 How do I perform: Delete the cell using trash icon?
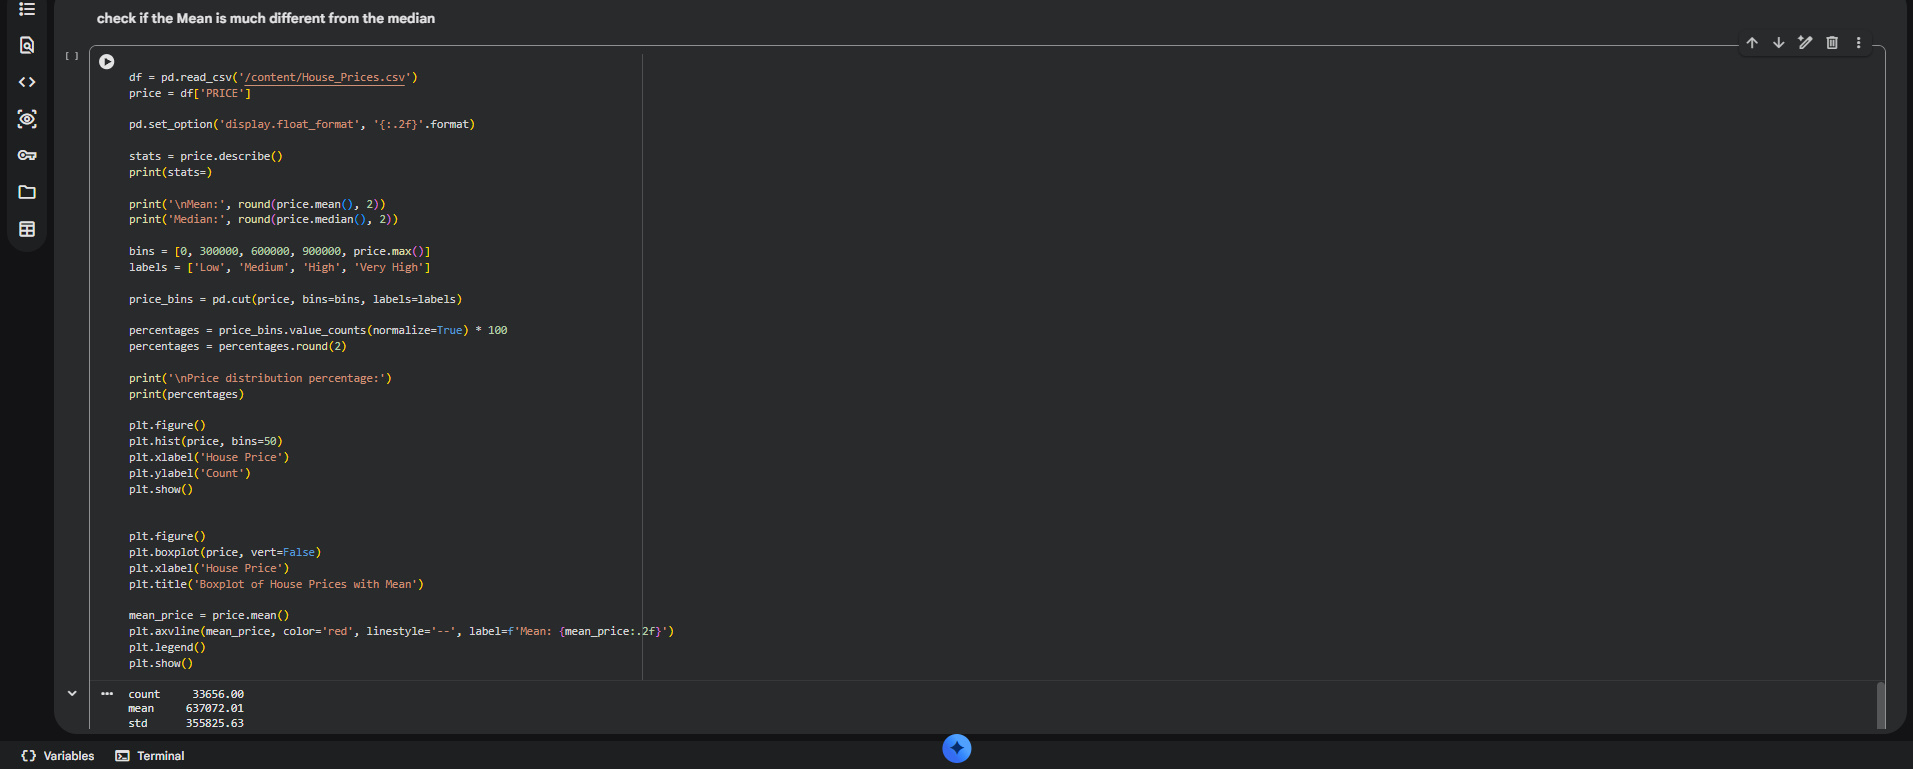pyautogui.click(x=1832, y=43)
